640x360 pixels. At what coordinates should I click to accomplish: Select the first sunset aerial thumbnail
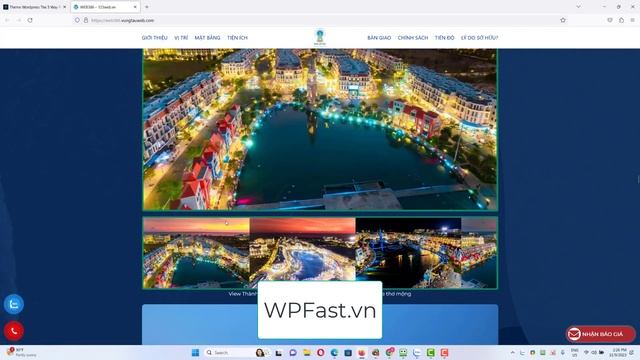click(x=196, y=253)
